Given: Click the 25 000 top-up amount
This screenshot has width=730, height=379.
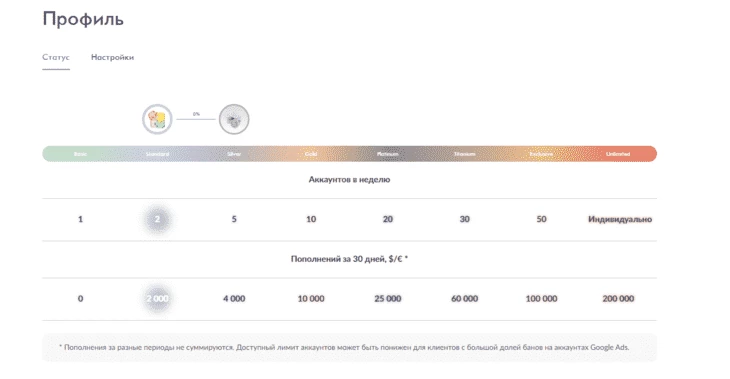Looking at the screenshot, I should [388, 299].
